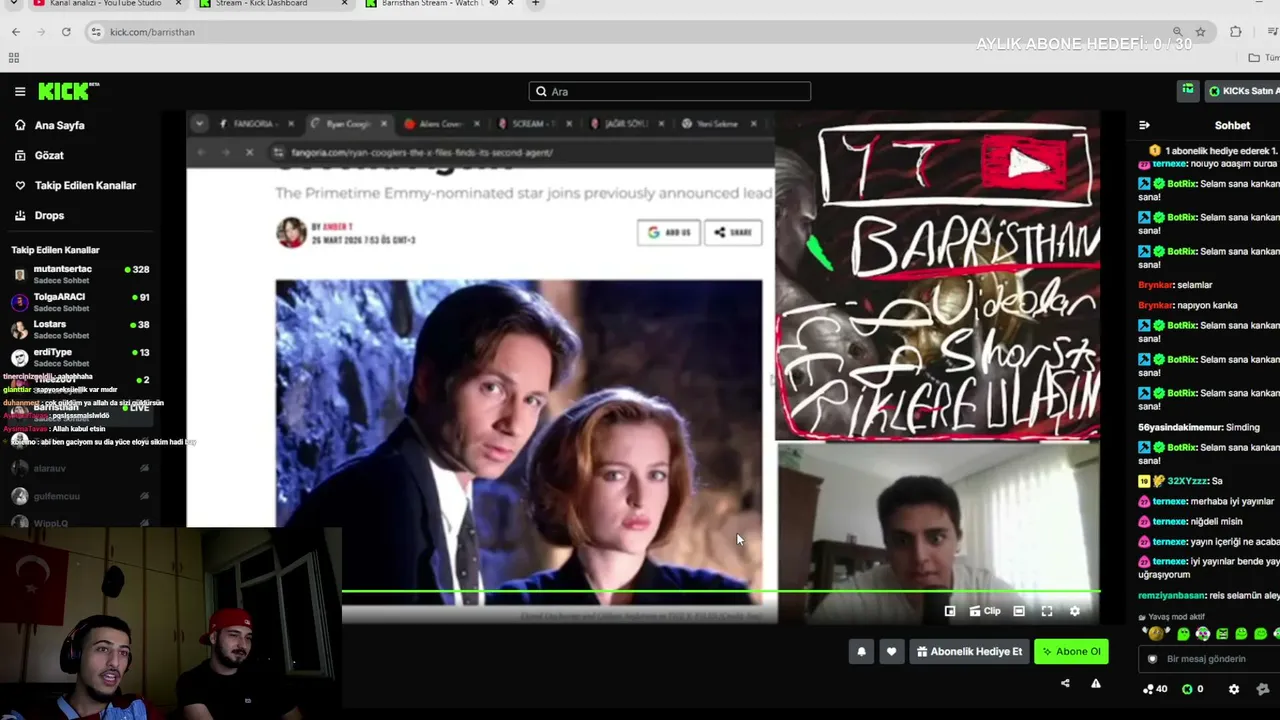Open the Brynkar user saying selamlar

1155,285
